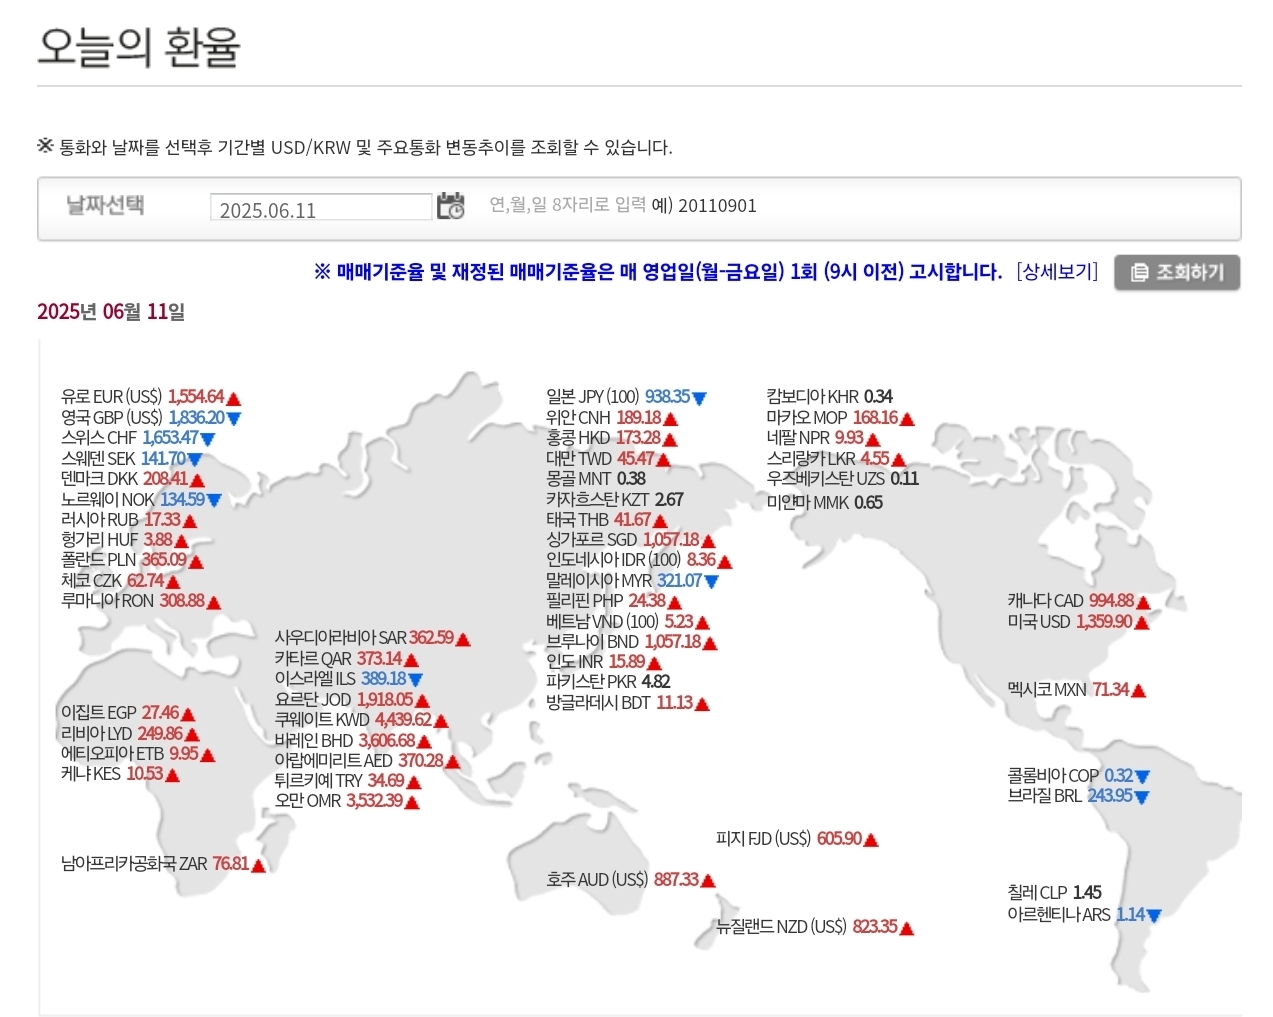Select 멕시코 MXN exchange rate
The width and height of the screenshot is (1273, 1017).
pyautogui.click(x=1077, y=690)
